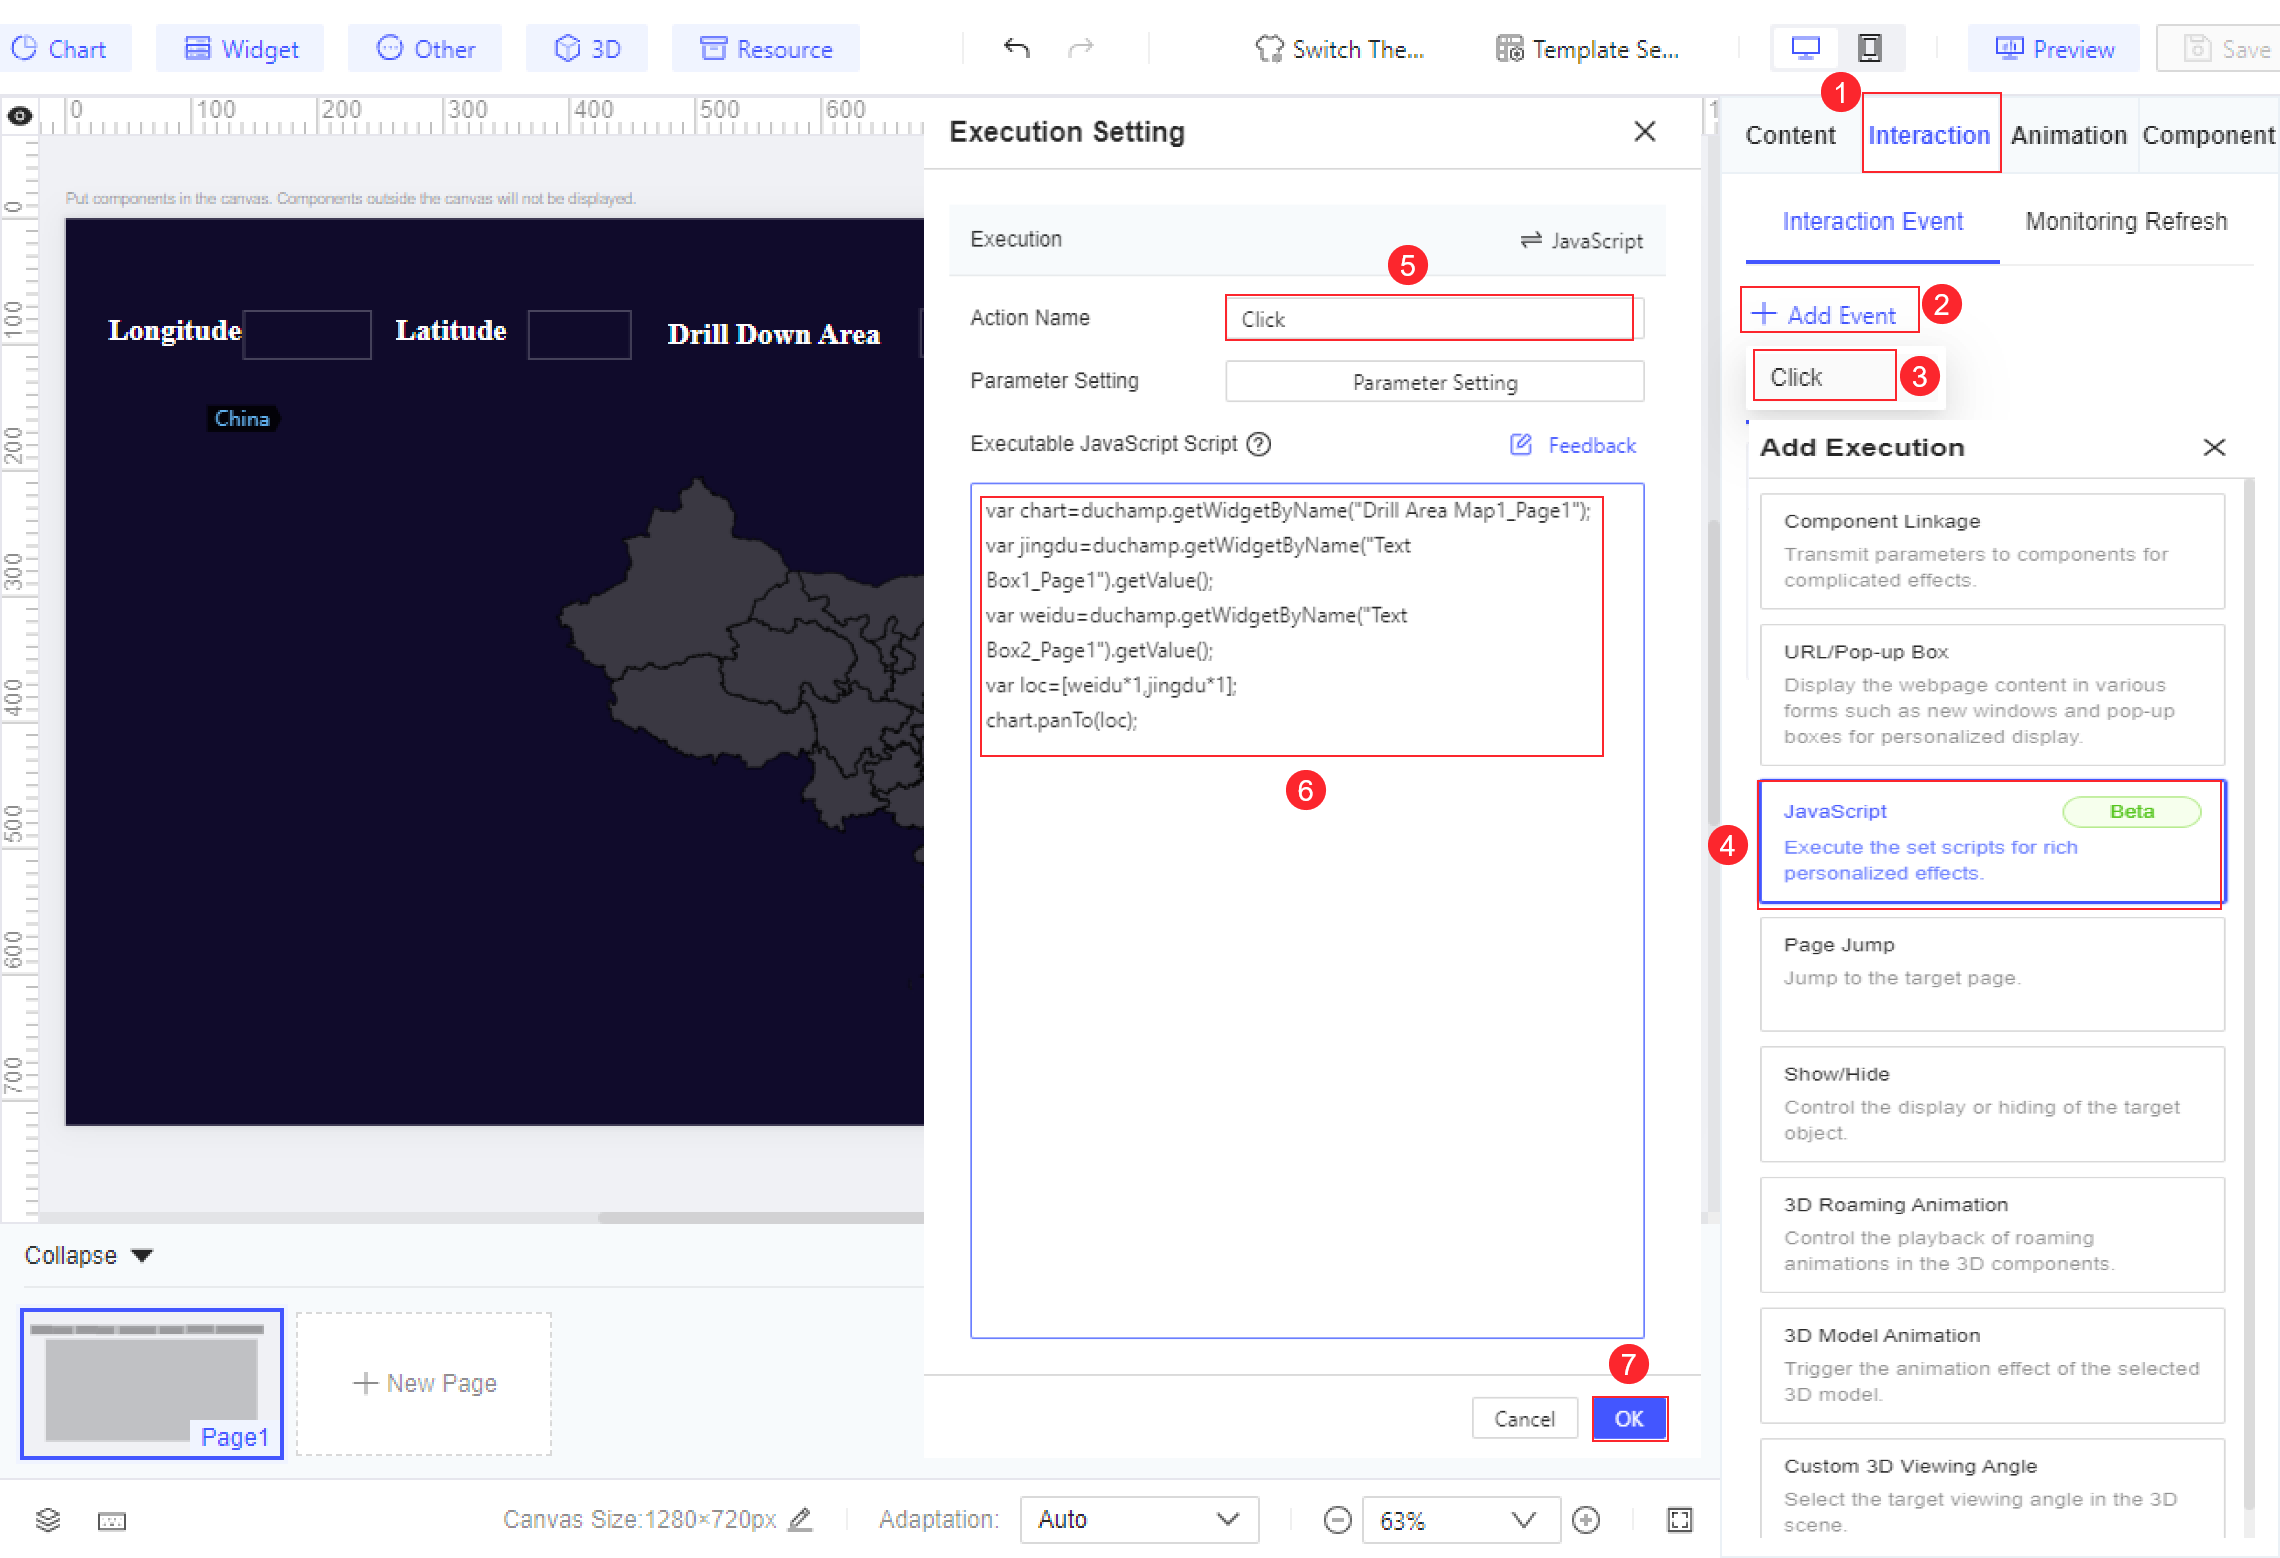
Task: Choose the Show/Hide execution
Action: pyautogui.click(x=1992, y=1104)
